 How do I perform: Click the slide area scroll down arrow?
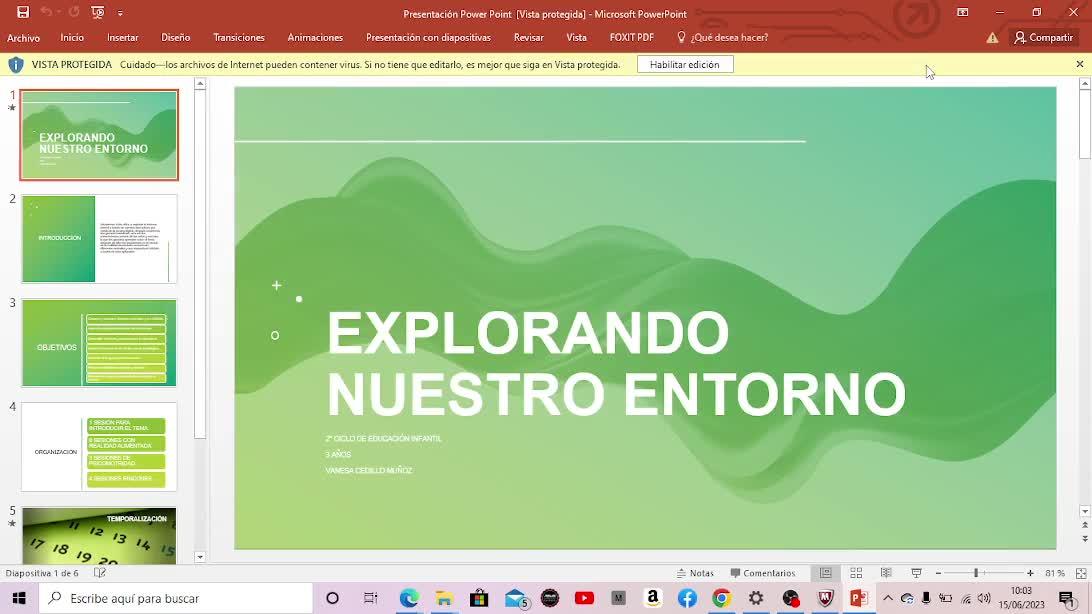coord(1084,512)
